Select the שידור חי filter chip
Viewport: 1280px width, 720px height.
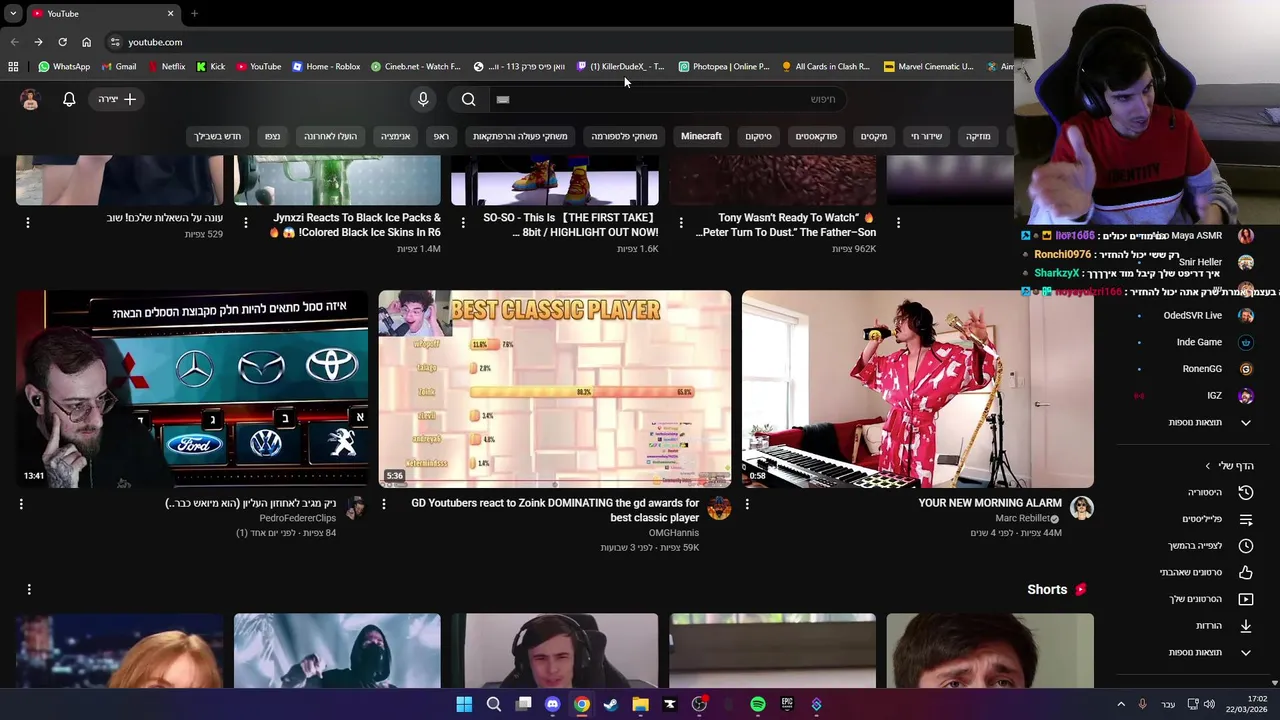(926, 136)
